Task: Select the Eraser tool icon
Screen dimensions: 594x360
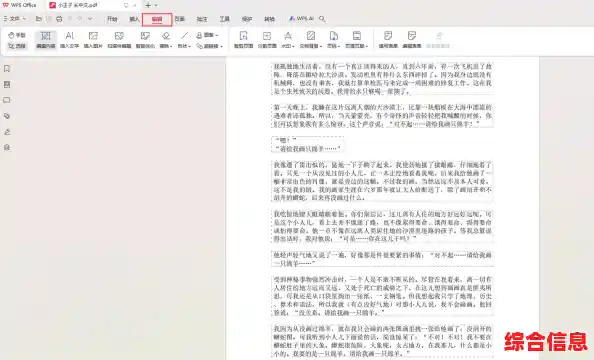Action: coord(166,36)
